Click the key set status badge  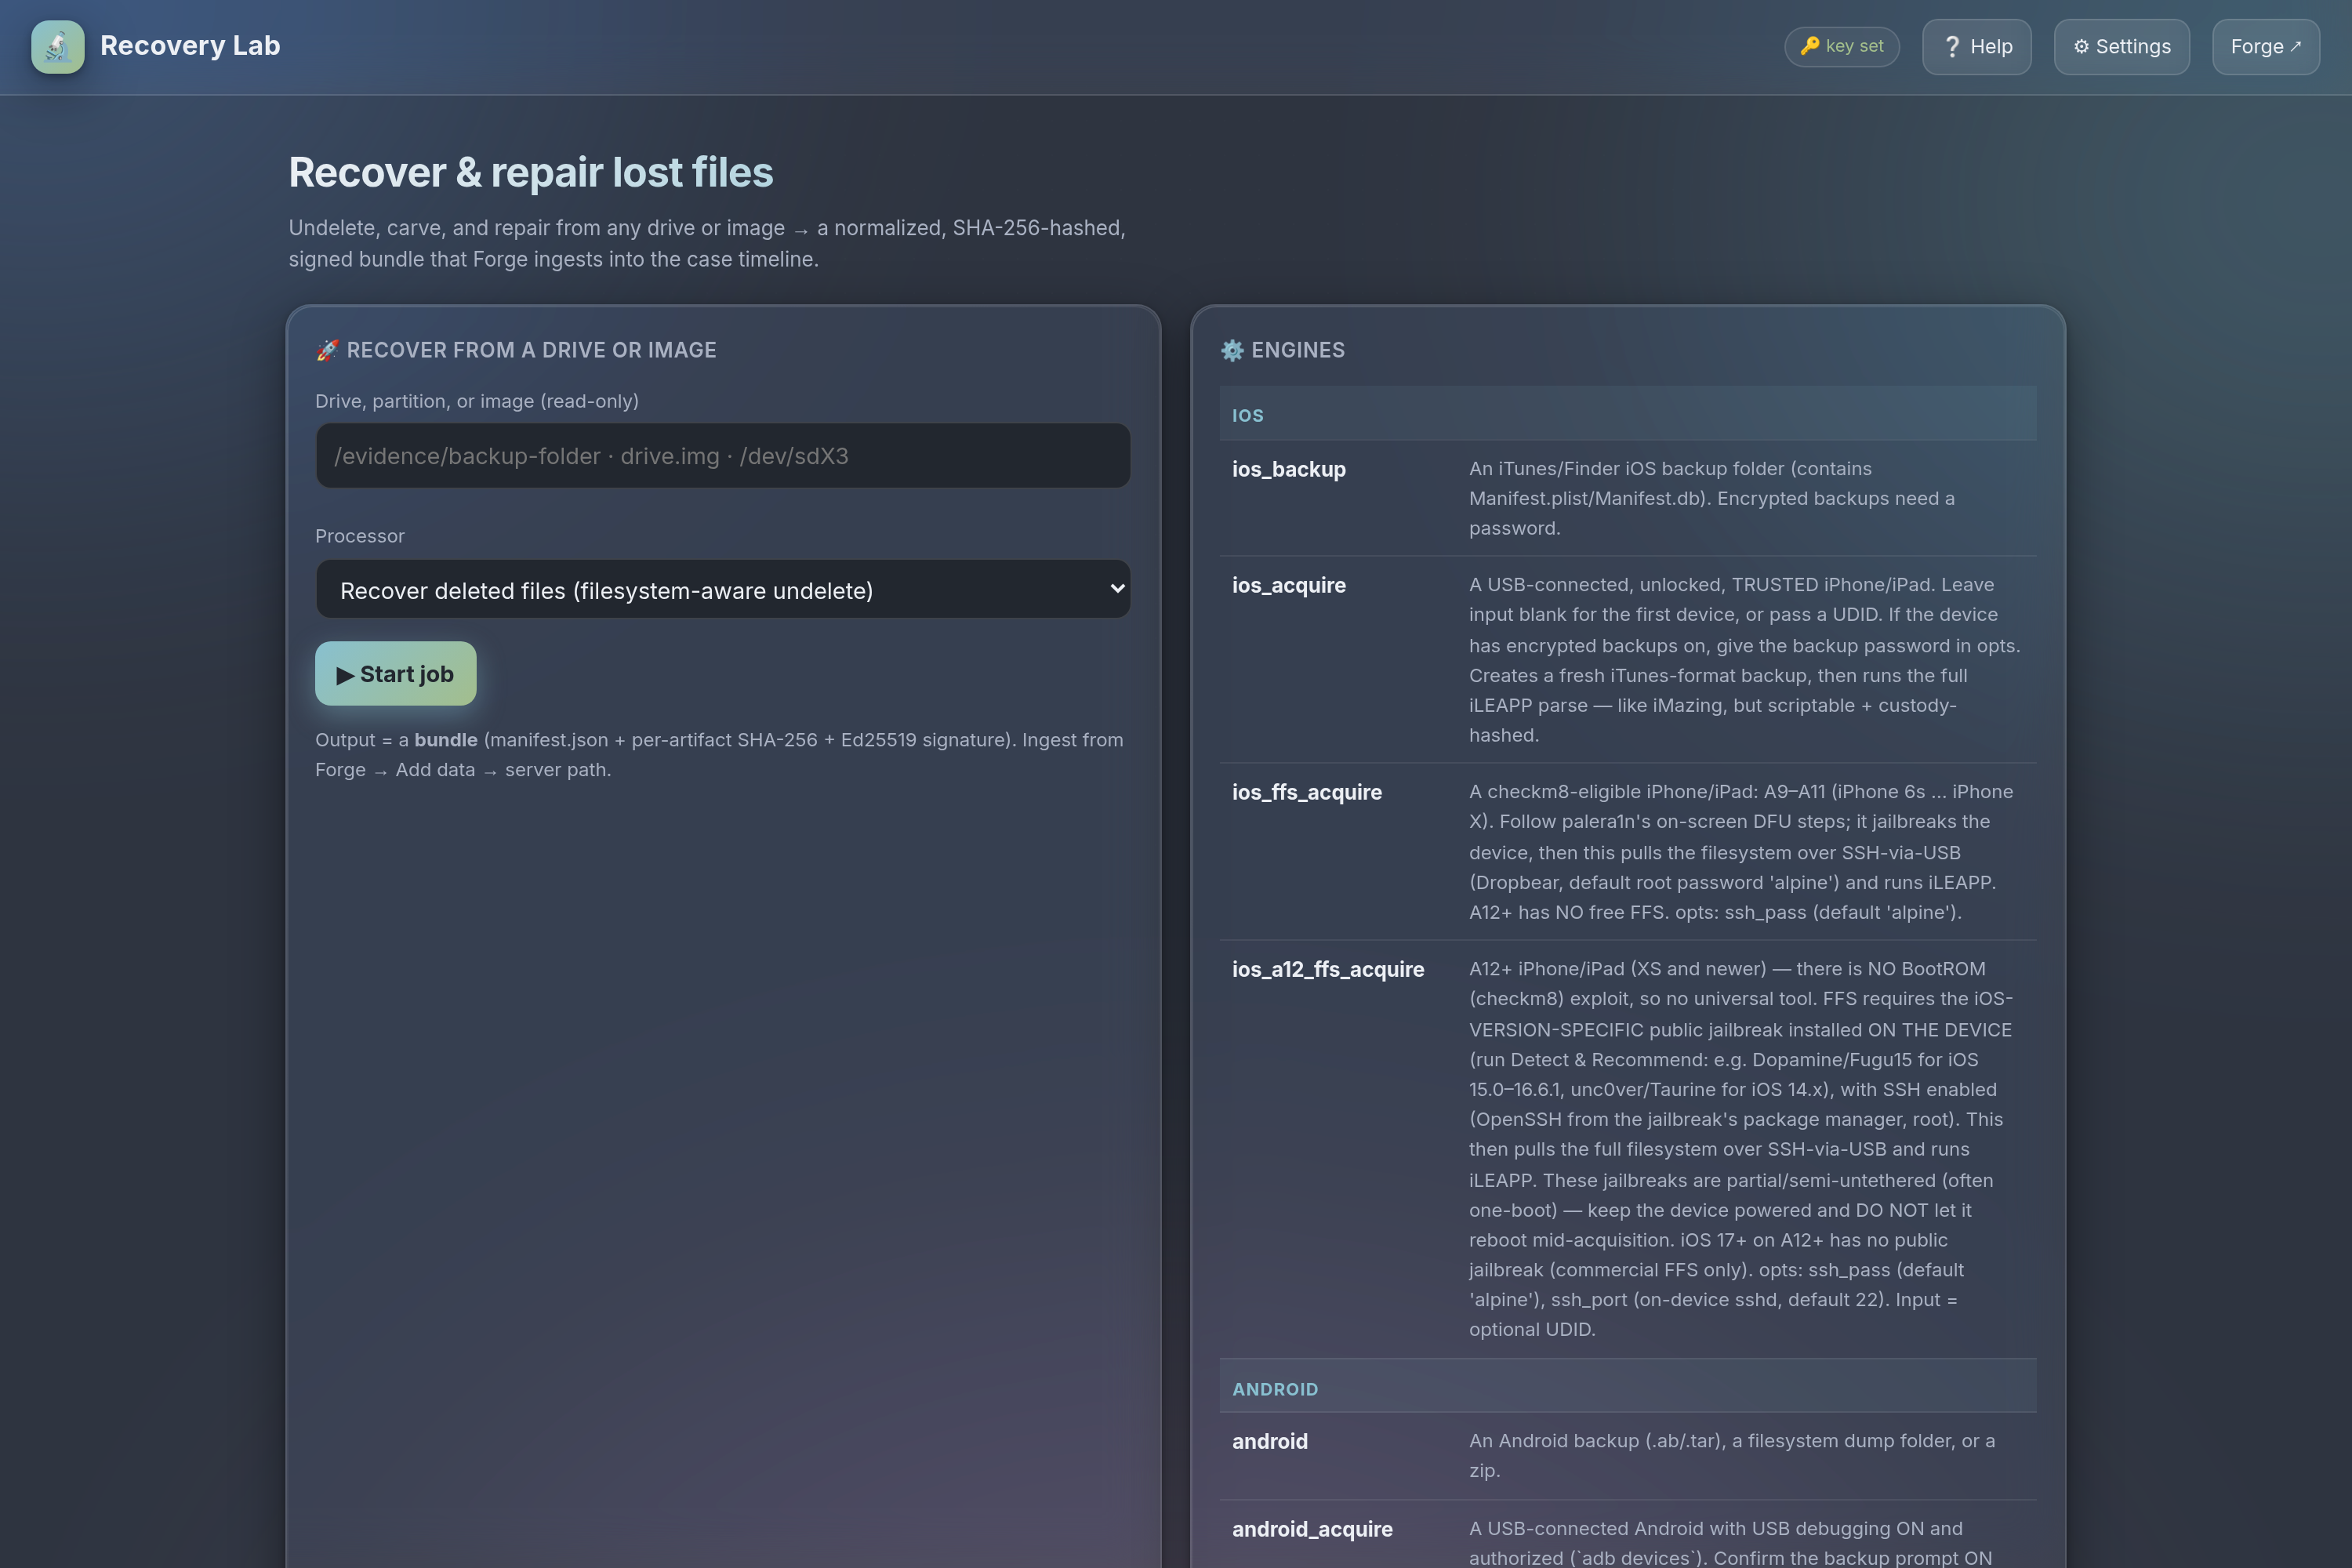tap(1841, 46)
